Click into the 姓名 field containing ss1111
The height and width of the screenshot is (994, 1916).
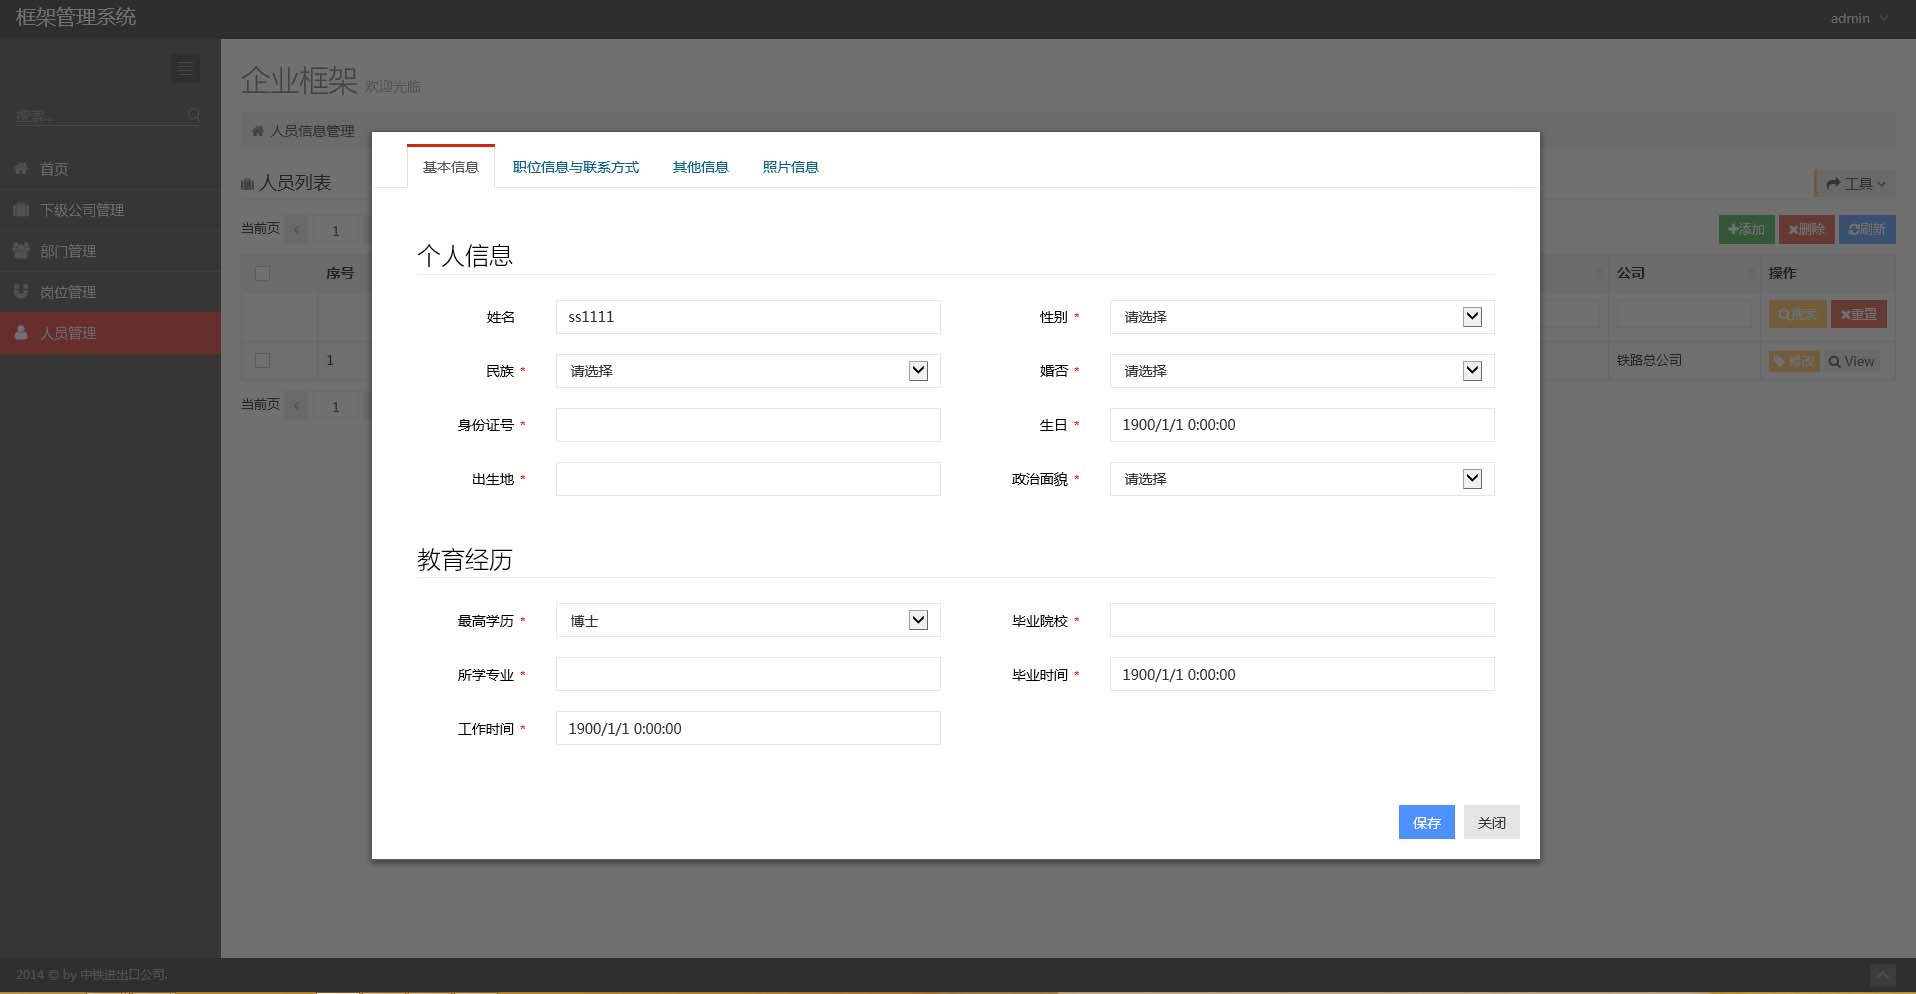point(747,317)
